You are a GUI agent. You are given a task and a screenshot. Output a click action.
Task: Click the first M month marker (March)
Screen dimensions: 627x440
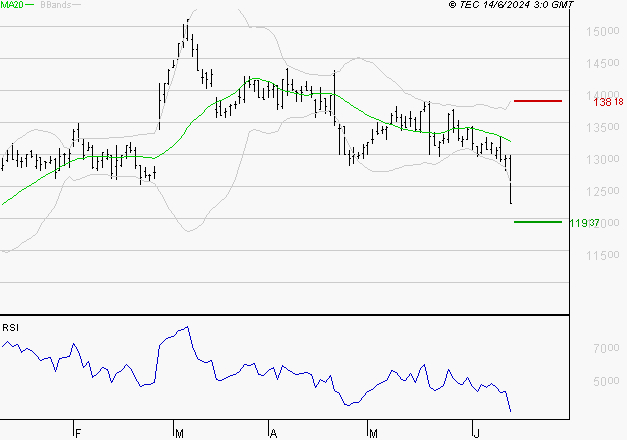click(179, 434)
